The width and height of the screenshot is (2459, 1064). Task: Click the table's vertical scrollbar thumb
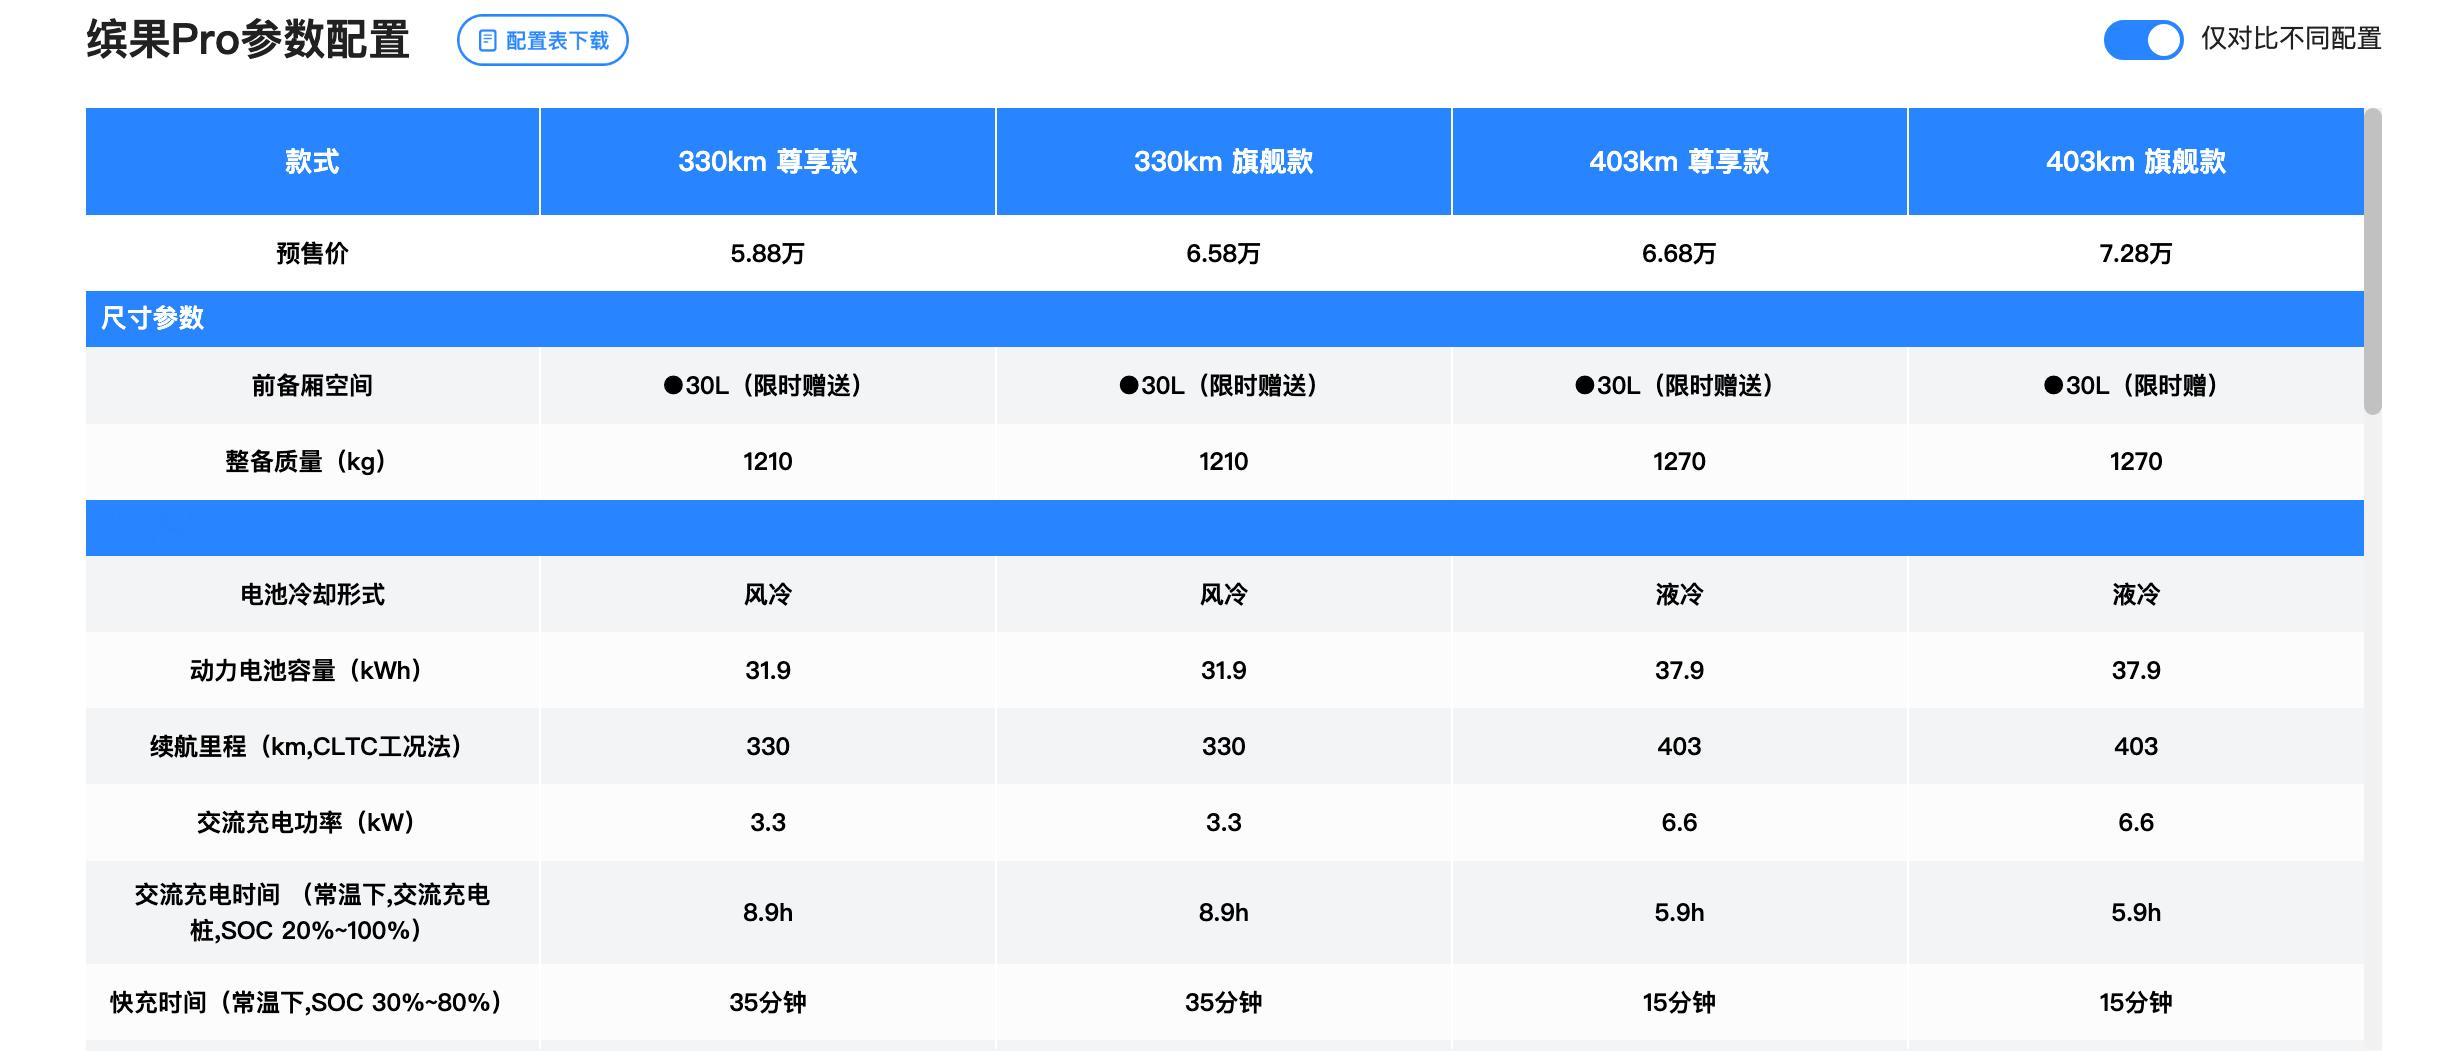(x=2372, y=261)
